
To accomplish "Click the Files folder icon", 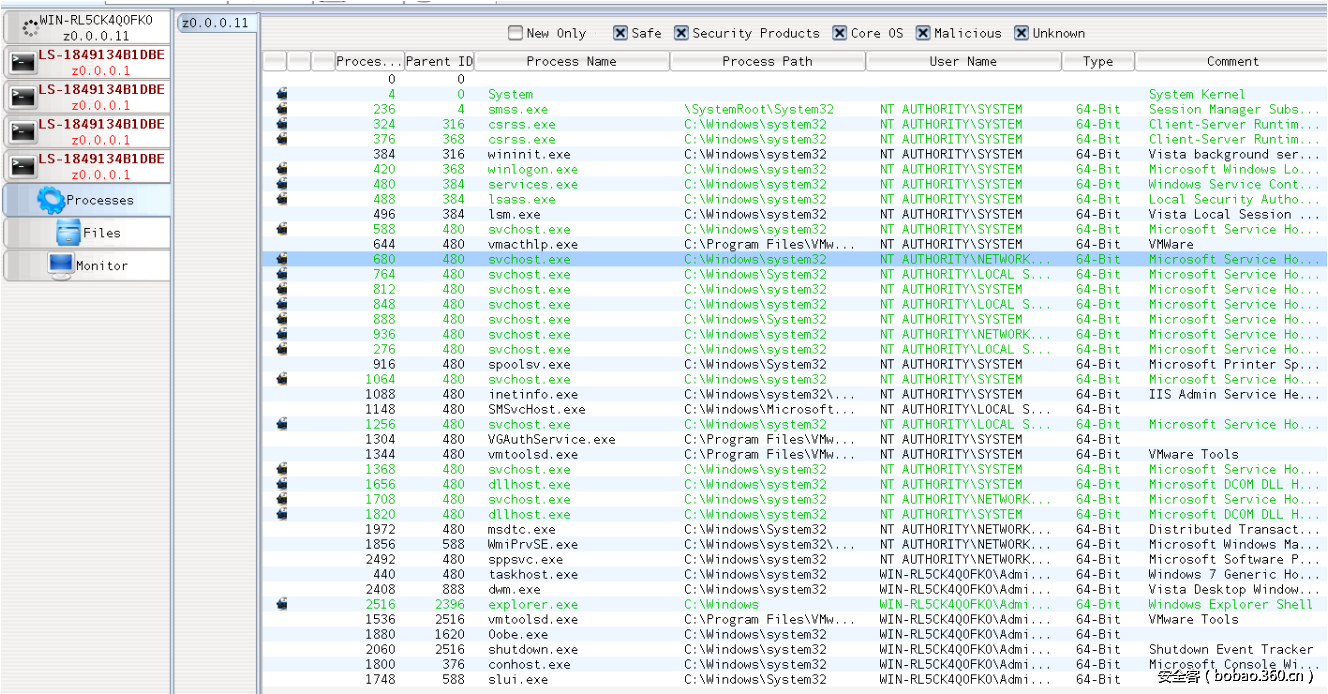I will 68,233.
